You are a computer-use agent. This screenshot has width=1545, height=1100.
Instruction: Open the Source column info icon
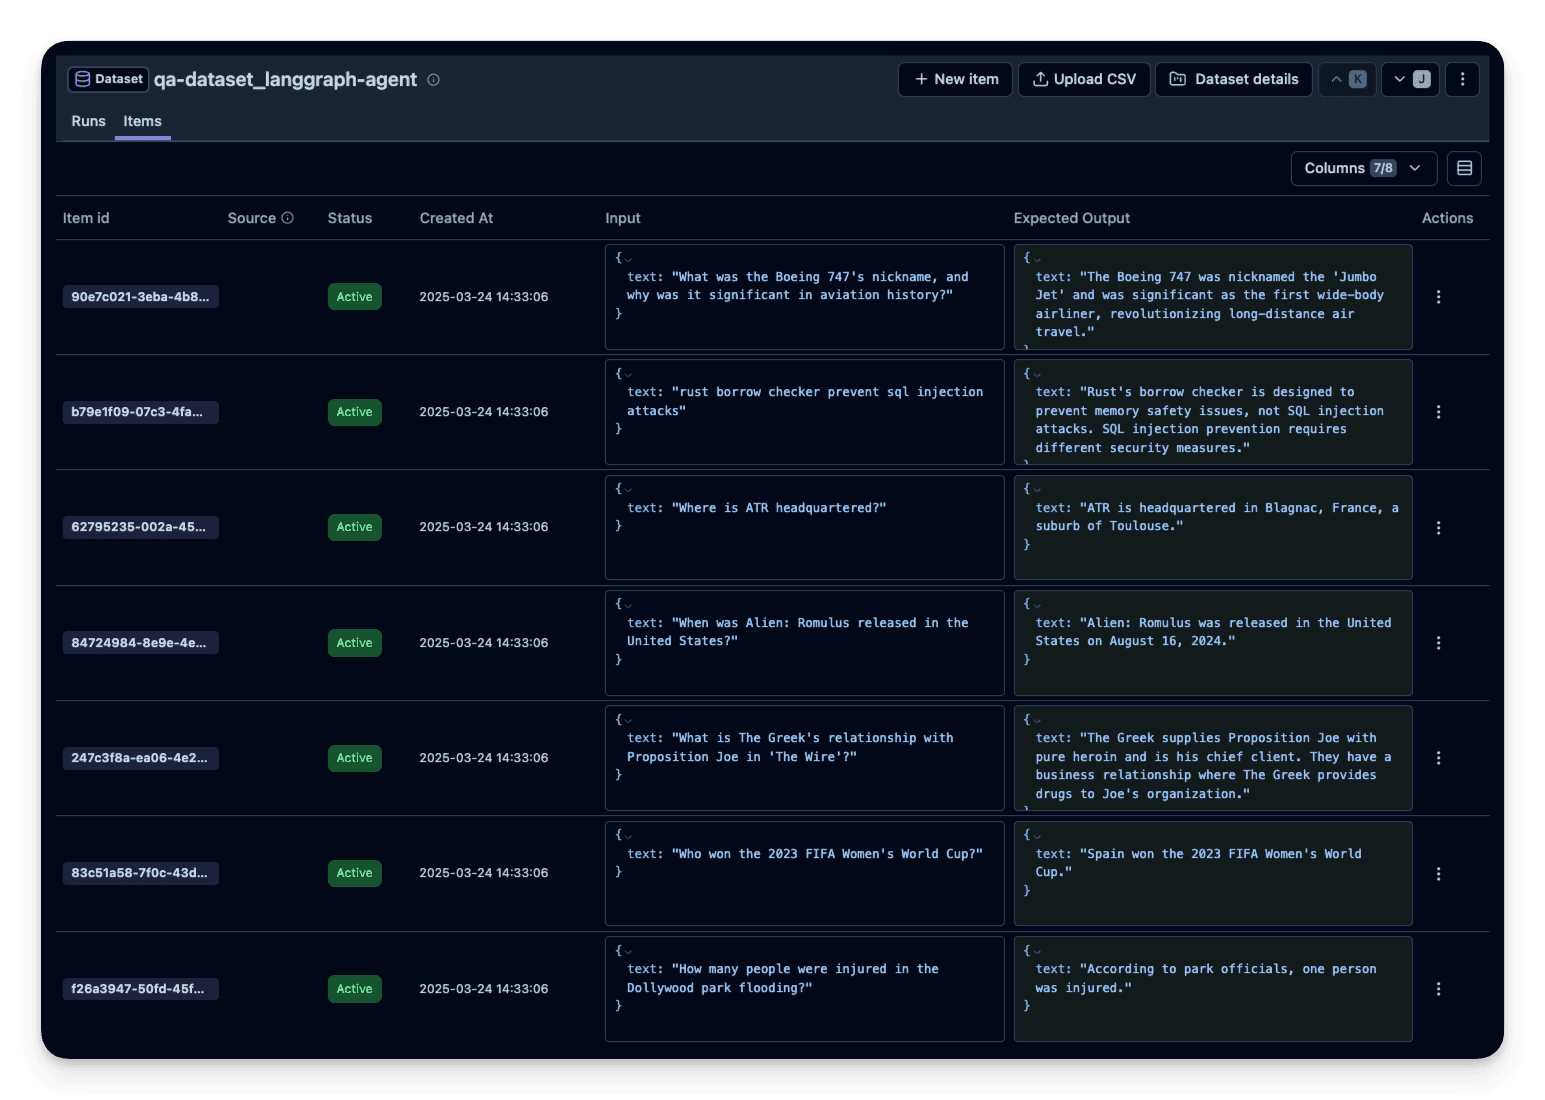[x=288, y=217]
